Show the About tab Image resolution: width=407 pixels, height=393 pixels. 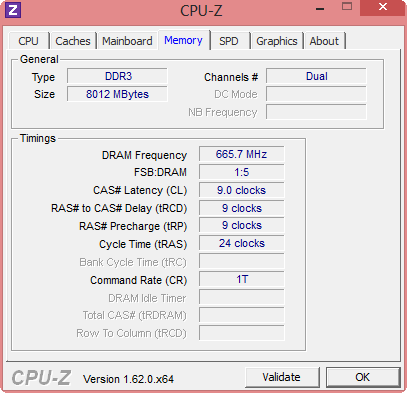pyautogui.click(x=324, y=41)
